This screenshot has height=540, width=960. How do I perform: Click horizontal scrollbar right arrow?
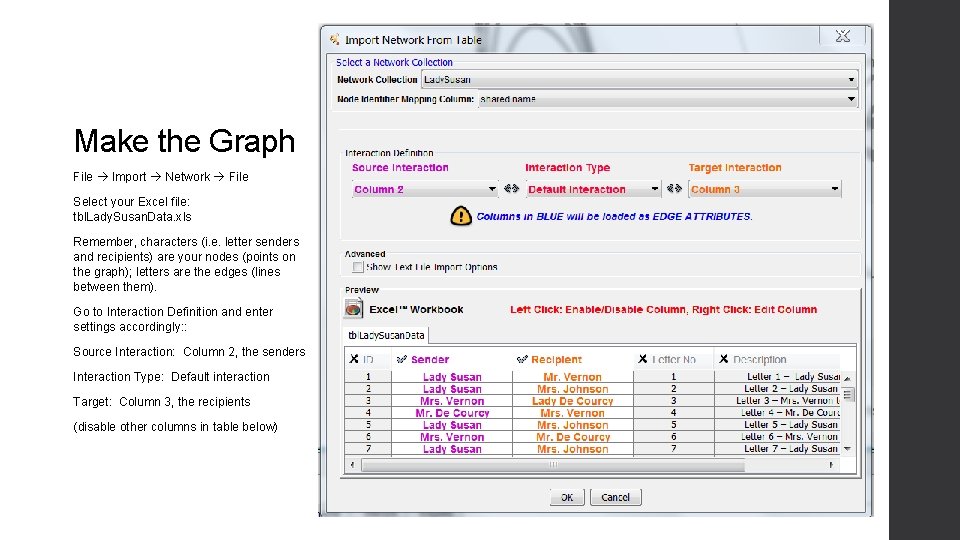(x=831, y=465)
